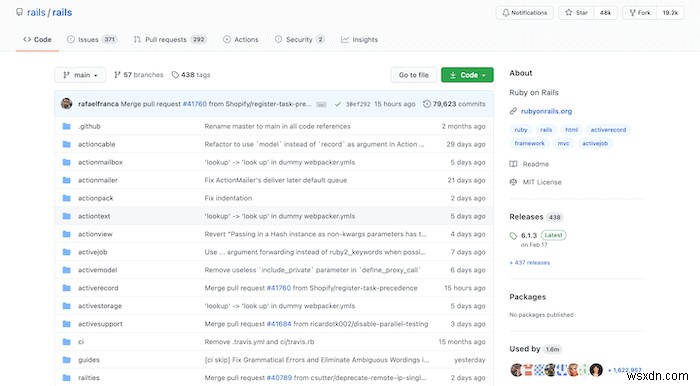Click the activerecord folder icon

coord(67,288)
